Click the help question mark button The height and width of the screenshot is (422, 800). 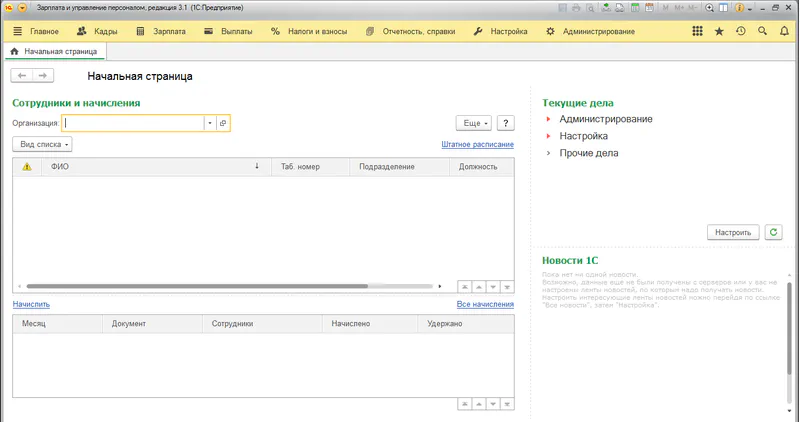coord(506,123)
